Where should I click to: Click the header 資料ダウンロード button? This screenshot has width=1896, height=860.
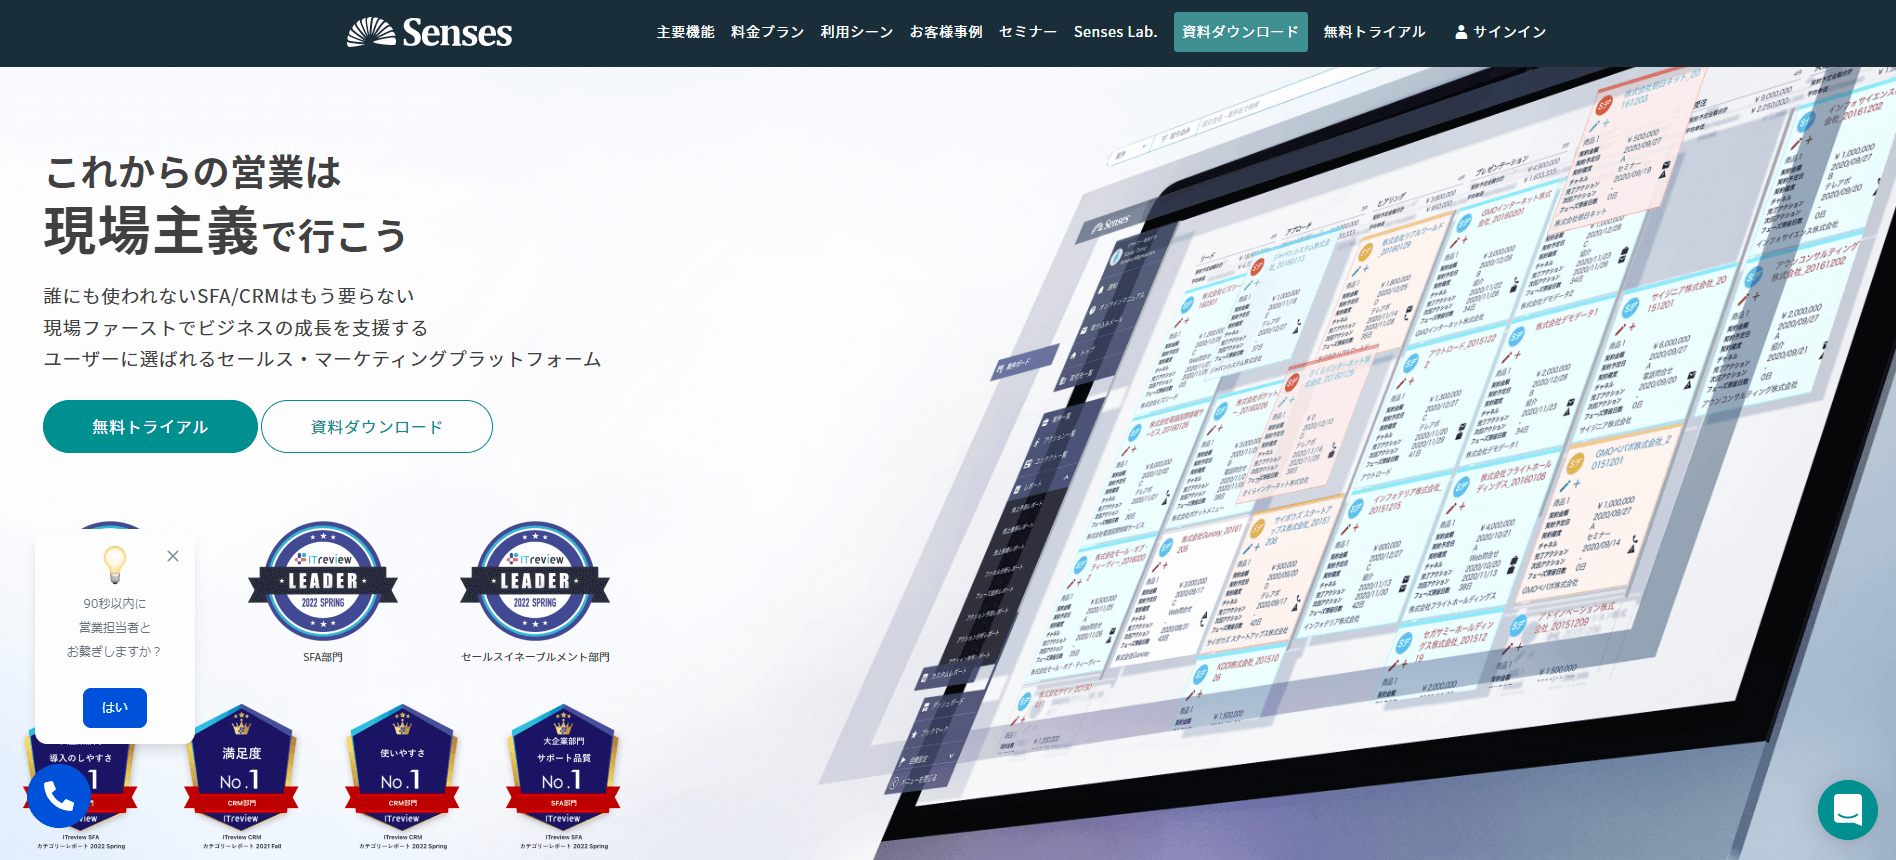click(1241, 32)
